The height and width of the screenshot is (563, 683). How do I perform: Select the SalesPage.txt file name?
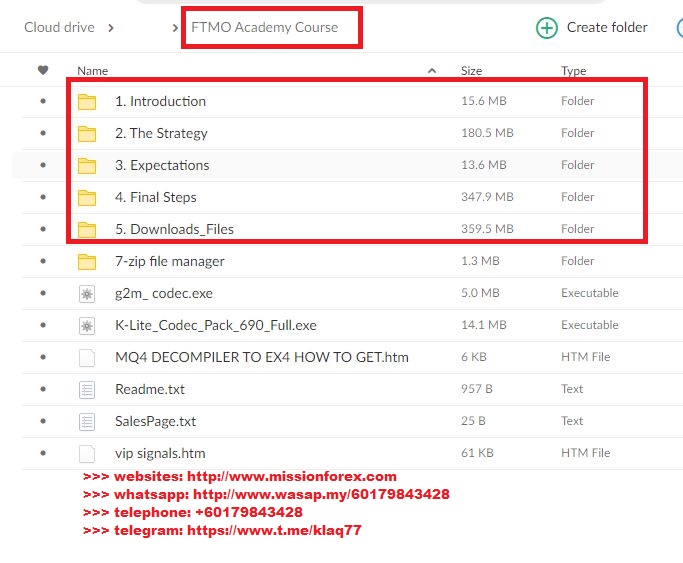(x=156, y=421)
